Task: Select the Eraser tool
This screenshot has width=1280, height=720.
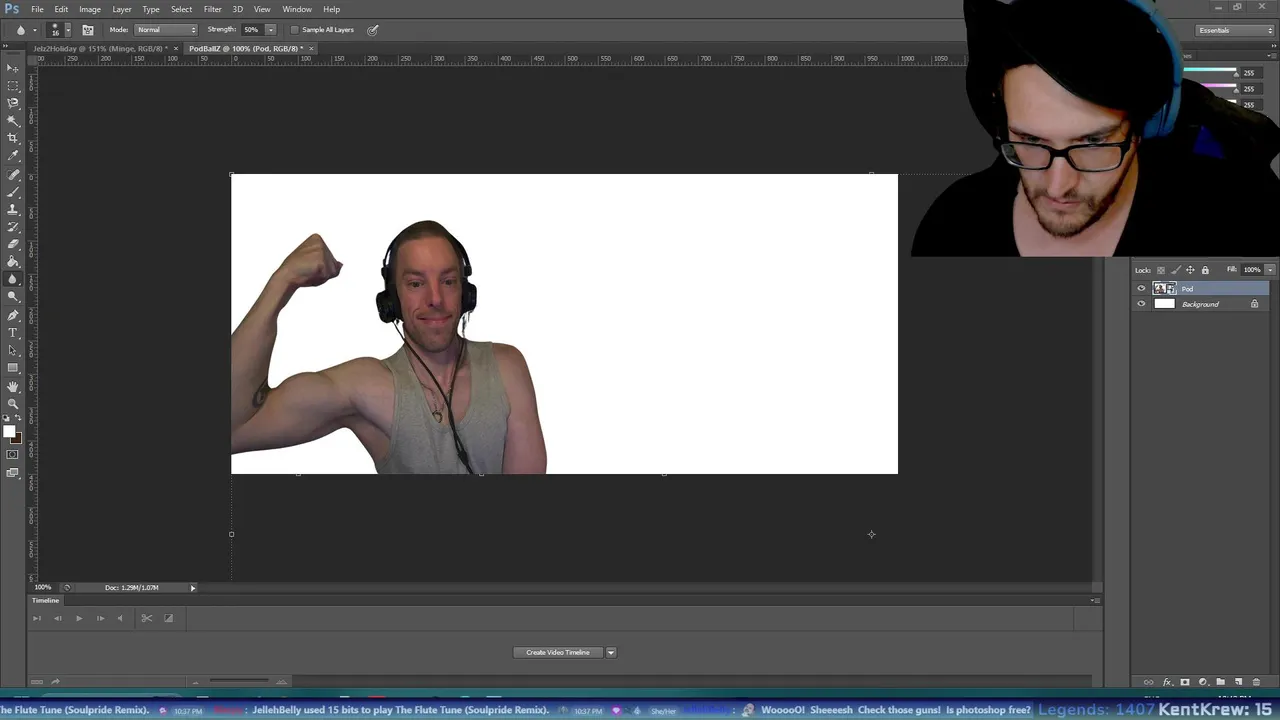Action: pyautogui.click(x=13, y=244)
